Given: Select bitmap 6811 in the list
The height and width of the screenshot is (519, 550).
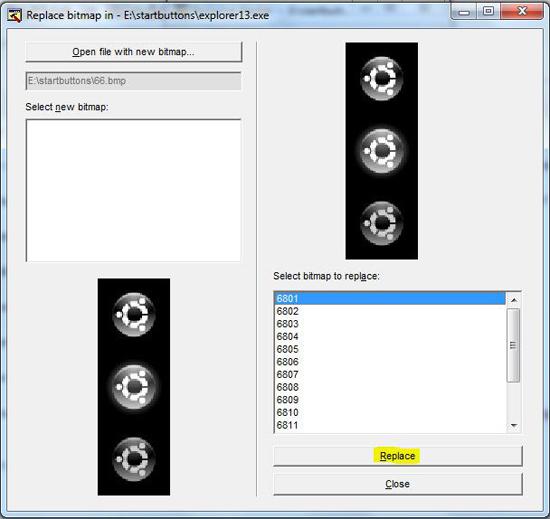Looking at the screenshot, I should pyautogui.click(x=389, y=425).
